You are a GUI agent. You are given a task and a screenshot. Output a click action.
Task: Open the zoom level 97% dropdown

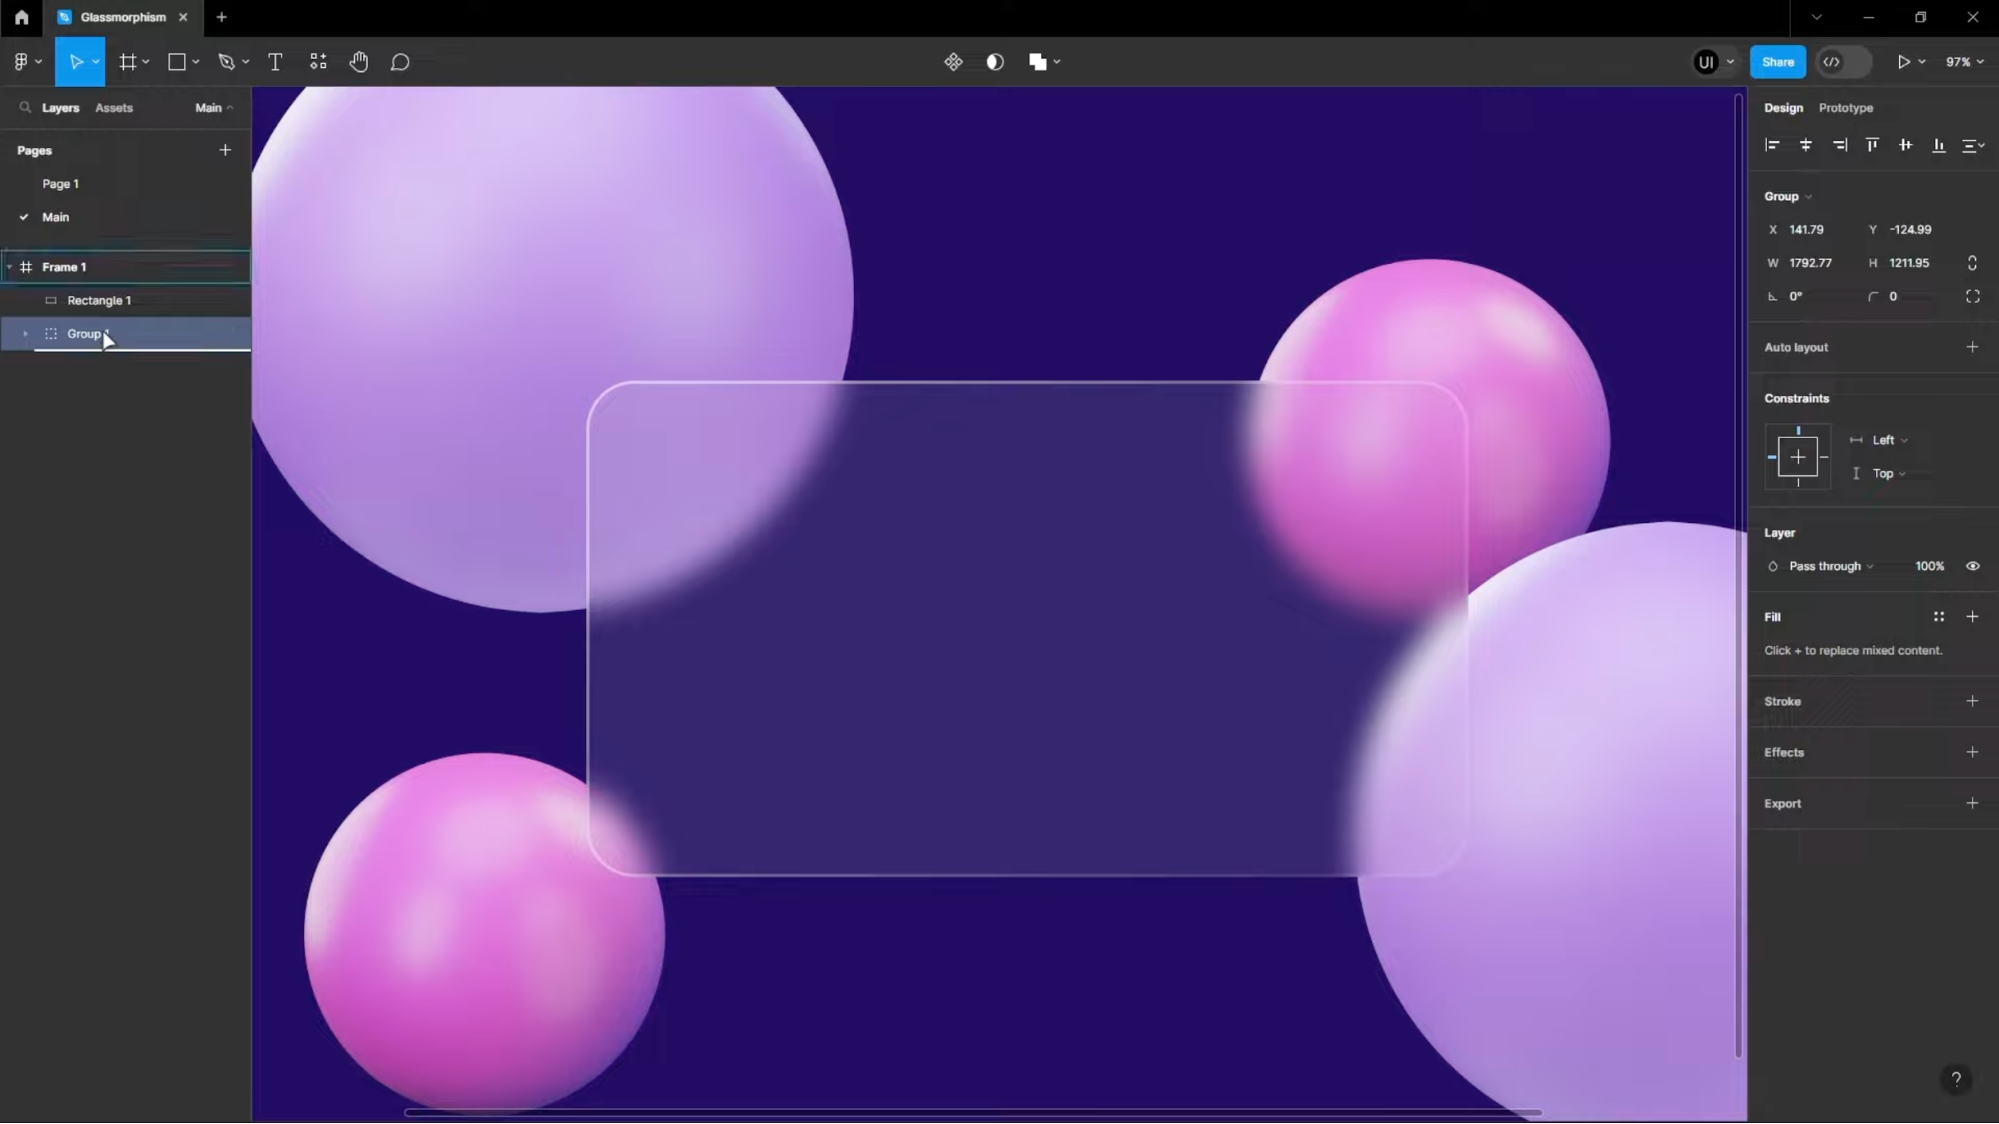click(x=1964, y=62)
